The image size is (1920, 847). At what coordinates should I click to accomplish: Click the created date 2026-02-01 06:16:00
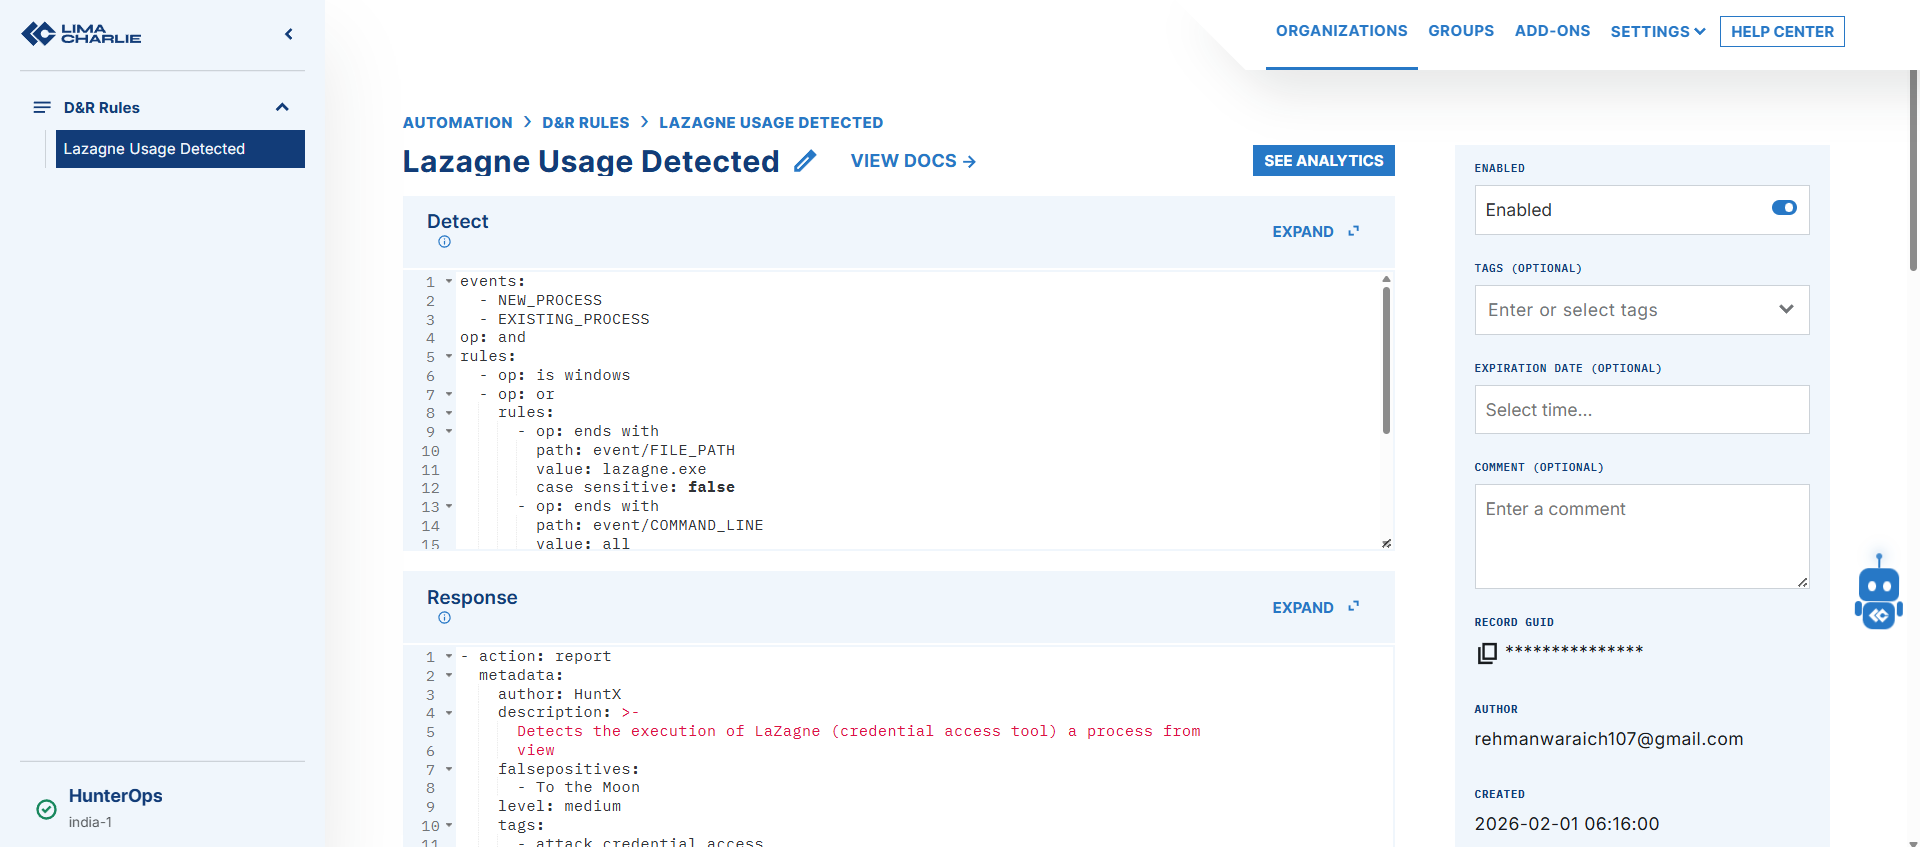tap(1566, 824)
